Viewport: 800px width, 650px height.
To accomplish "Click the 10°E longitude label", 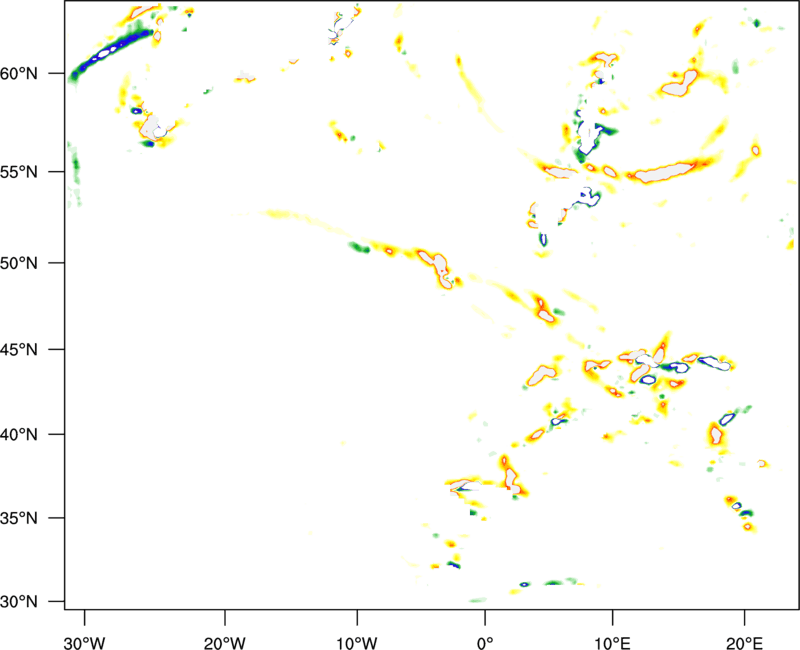I will 612,643.
